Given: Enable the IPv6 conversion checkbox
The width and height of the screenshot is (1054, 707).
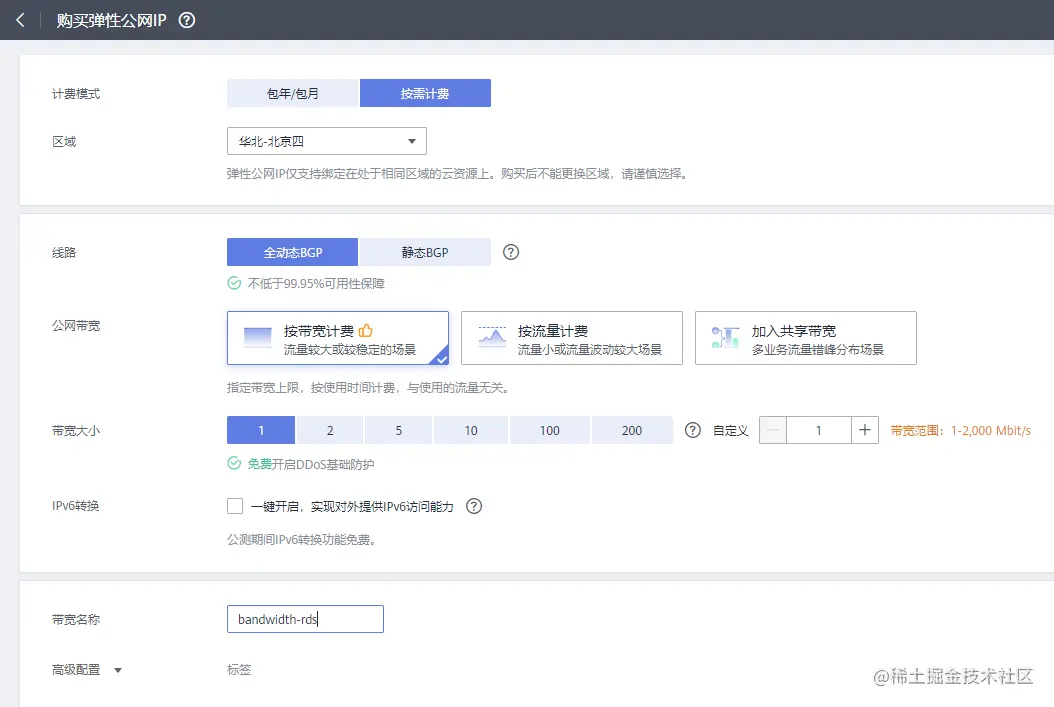Looking at the screenshot, I should [x=235, y=506].
